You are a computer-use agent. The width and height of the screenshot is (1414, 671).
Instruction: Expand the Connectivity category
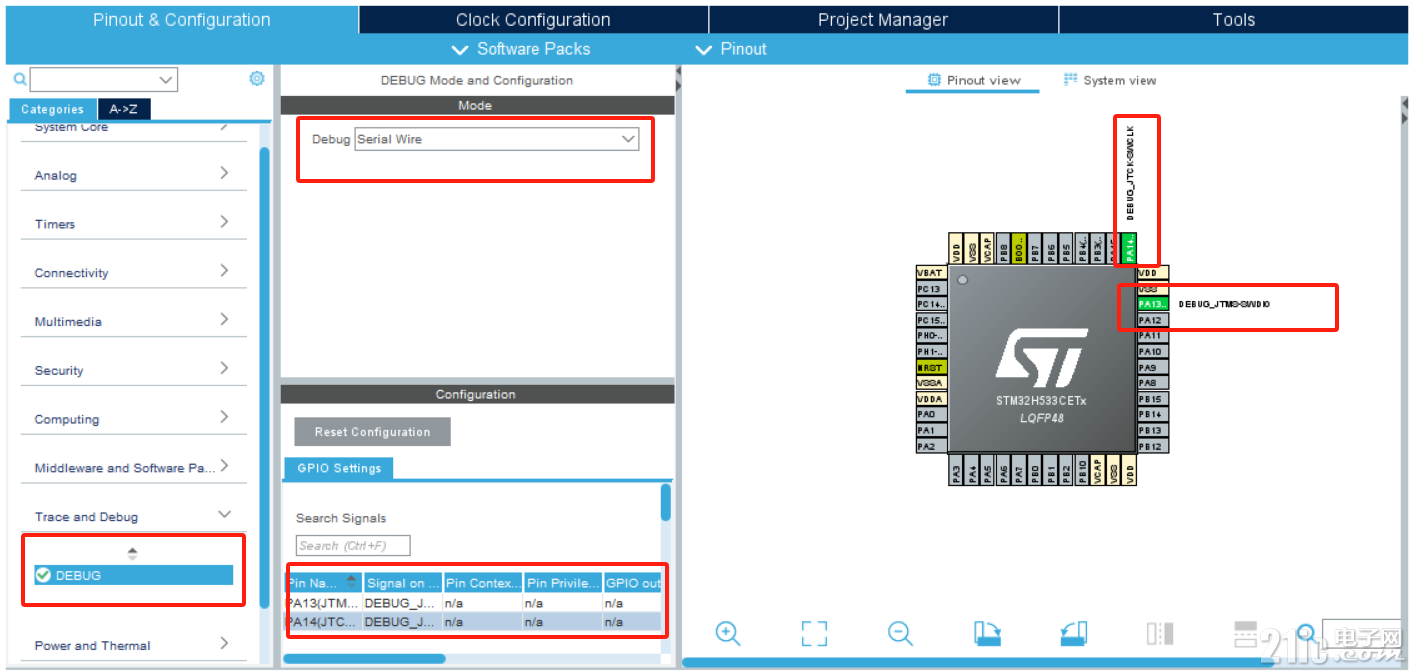point(225,271)
